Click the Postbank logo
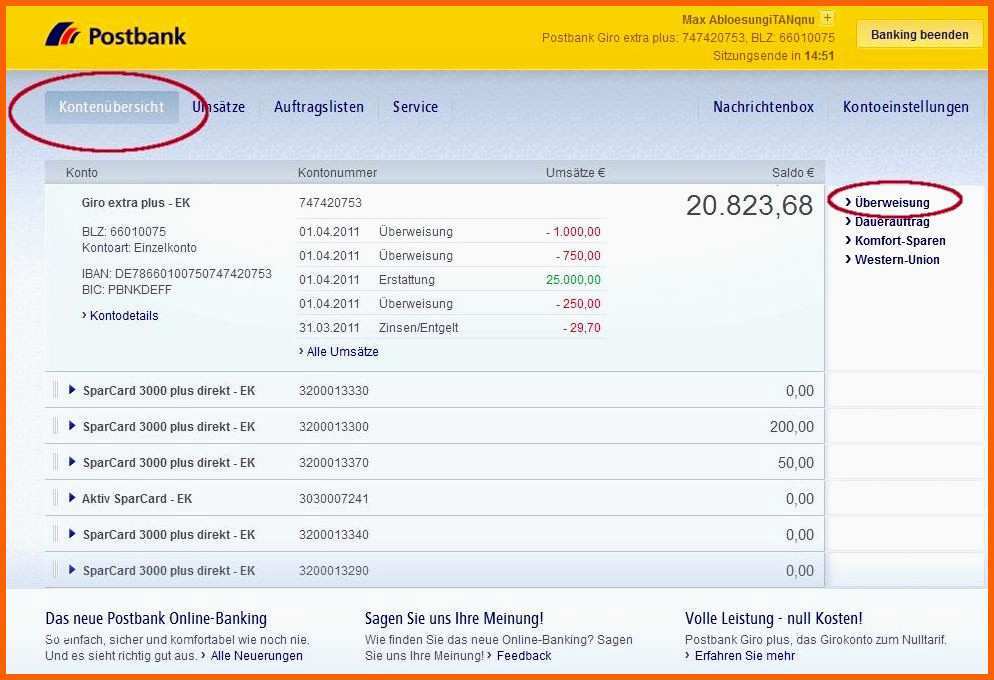Screen dimensions: 994x680 coord(115,35)
